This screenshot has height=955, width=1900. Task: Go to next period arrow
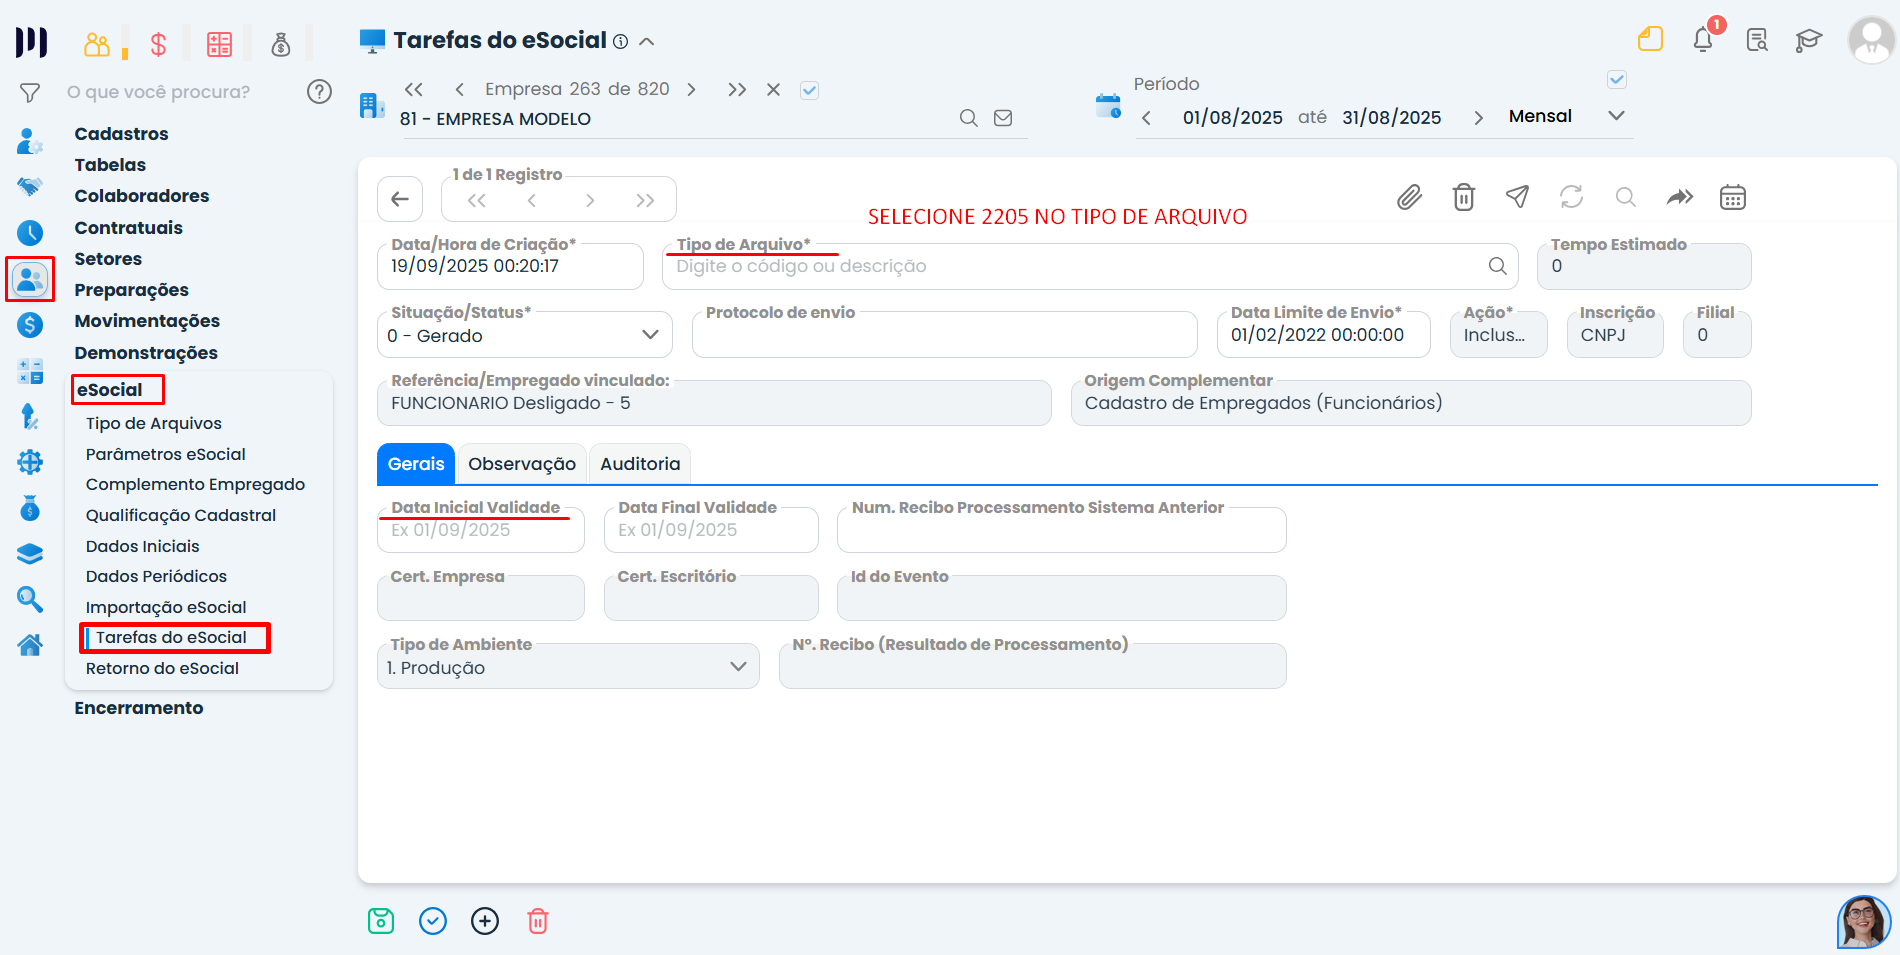point(1478,118)
